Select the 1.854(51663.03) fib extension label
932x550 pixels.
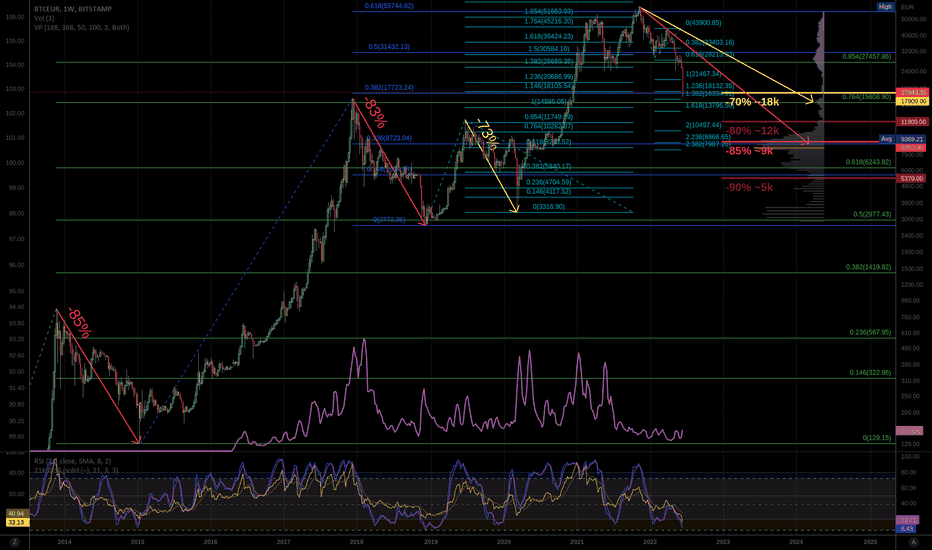[549, 11]
